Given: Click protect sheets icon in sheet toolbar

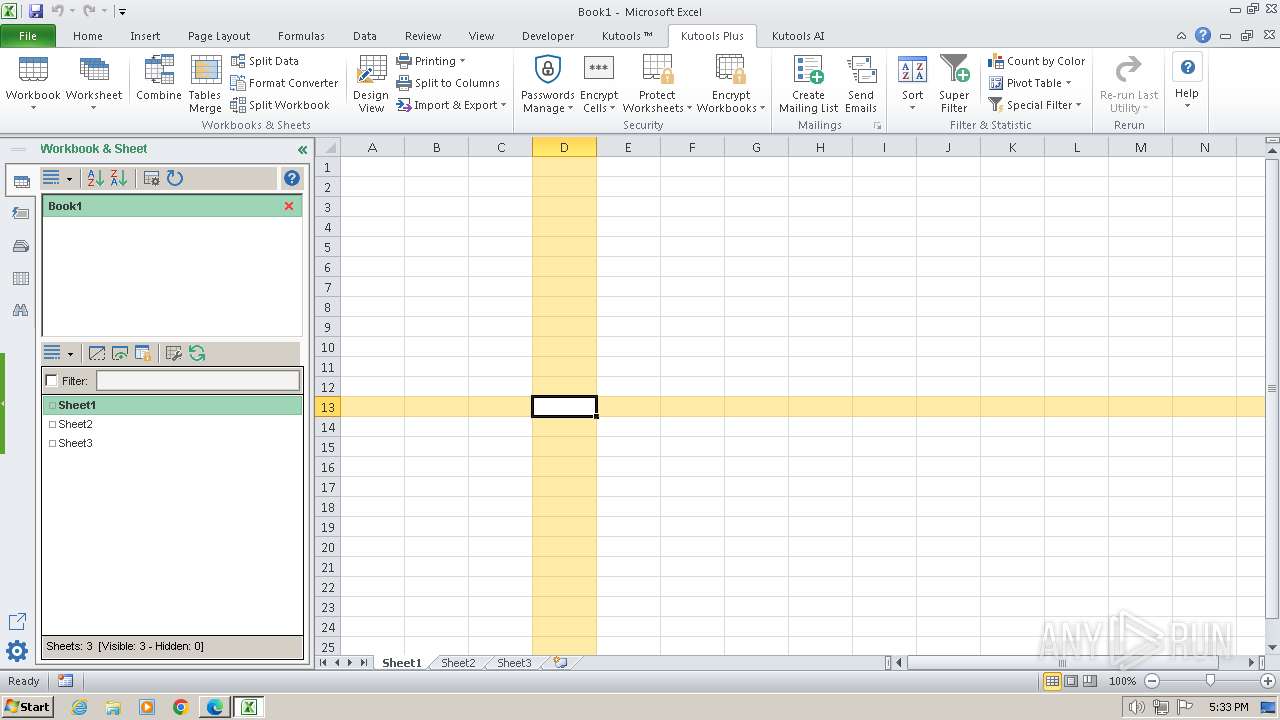Looking at the screenshot, I should click(x=143, y=353).
